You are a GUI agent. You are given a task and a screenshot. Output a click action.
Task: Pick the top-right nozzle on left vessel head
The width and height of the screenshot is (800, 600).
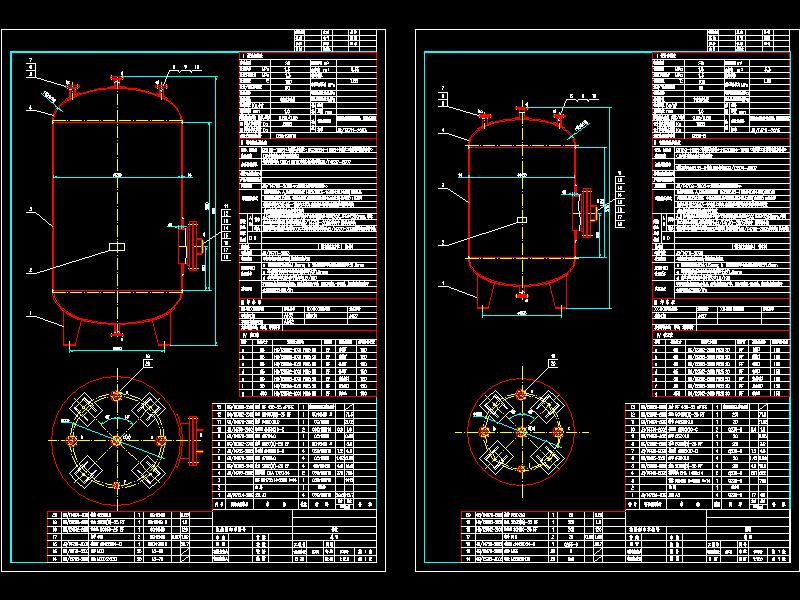tap(161, 89)
